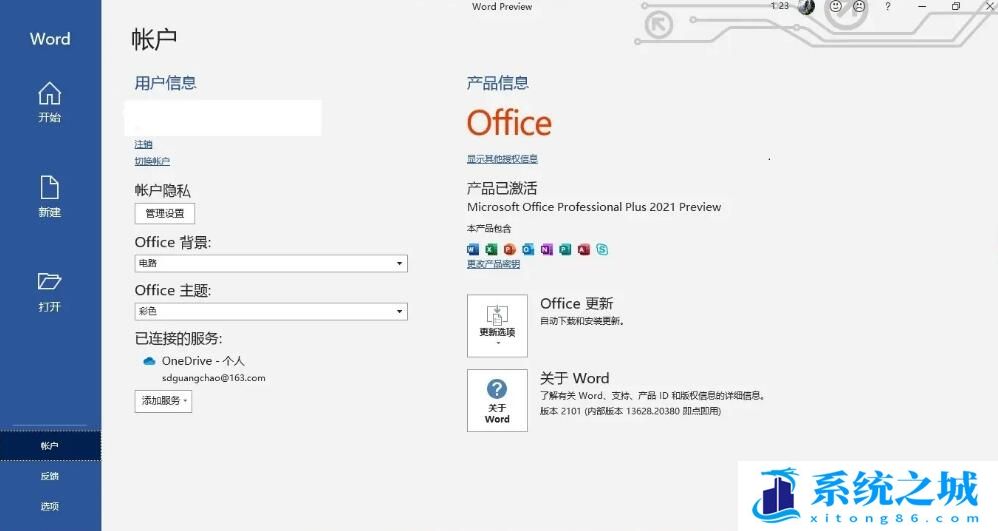Viewport: 998px width, 531px height.
Task: Click the 自动下载和安装更新 description text
Action: (582, 321)
